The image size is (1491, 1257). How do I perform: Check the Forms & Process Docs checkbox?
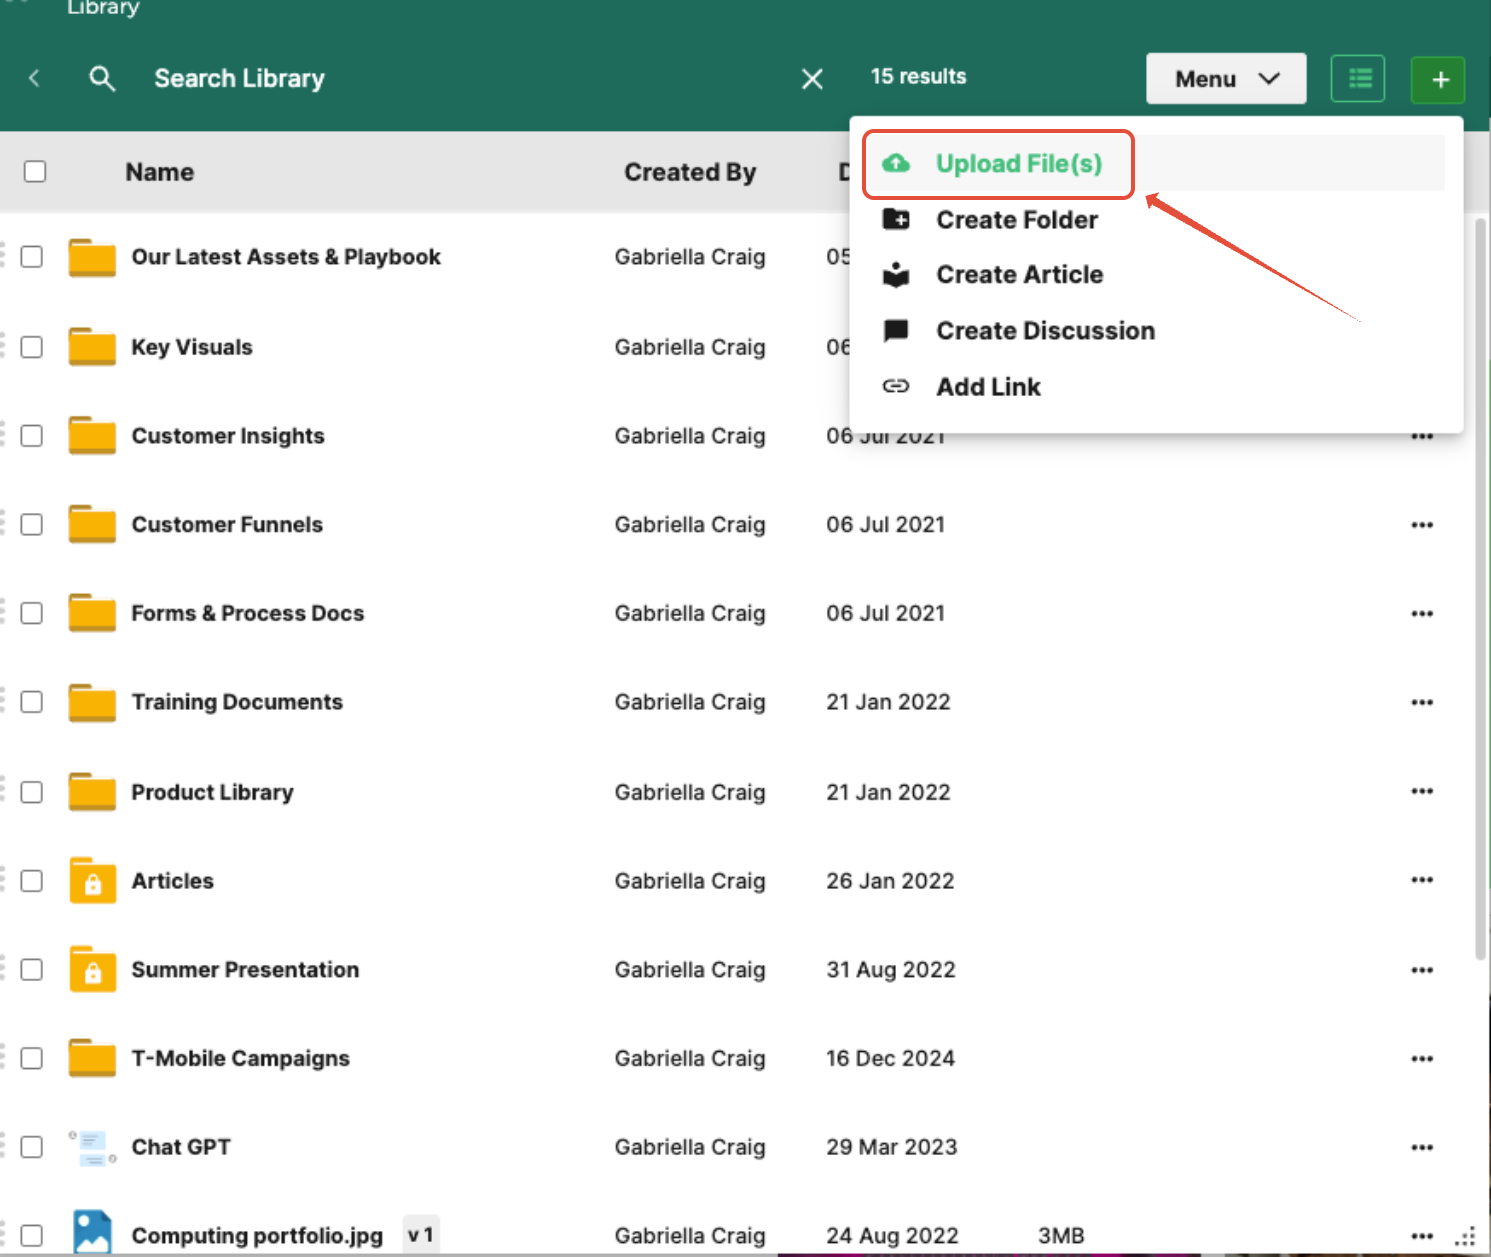click(32, 613)
